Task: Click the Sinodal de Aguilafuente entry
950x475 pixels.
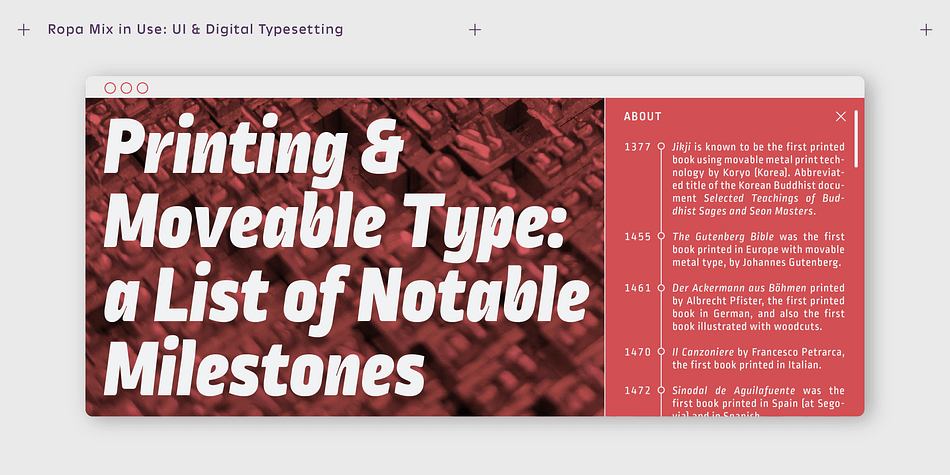Action: pyautogui.click(x=758, y=401)
